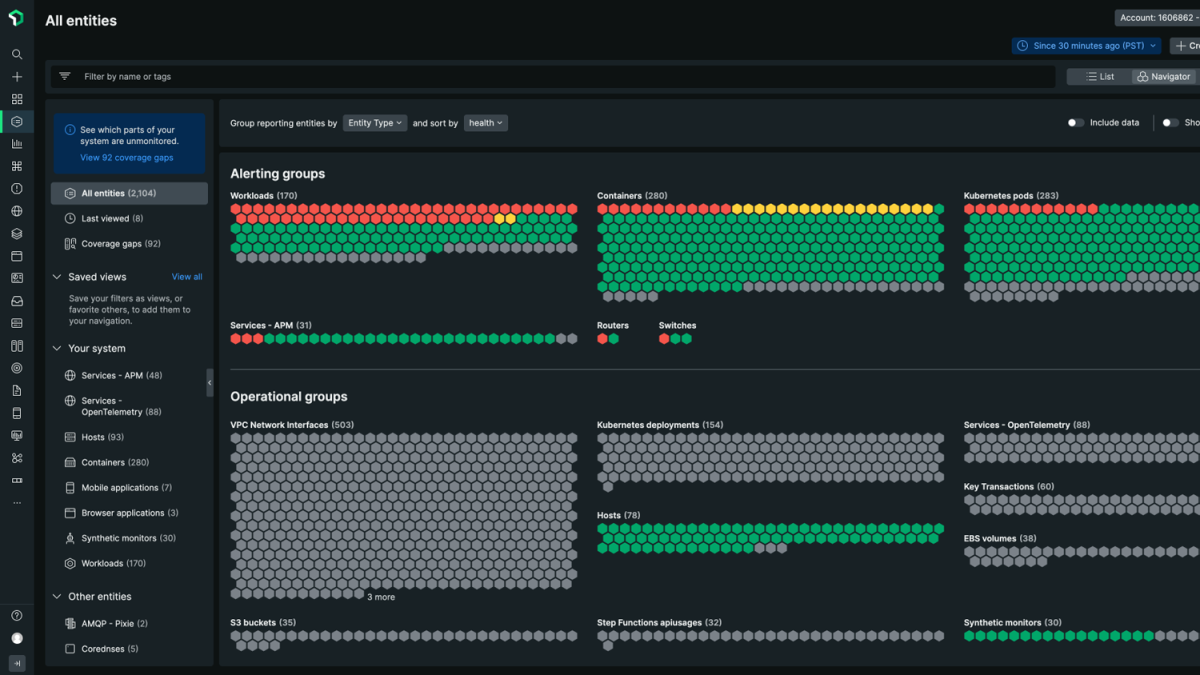The height and width of the screenshot is (675, 1200).
Task: Toggle the Include data switch
Action: click(x=1075, y=123)
